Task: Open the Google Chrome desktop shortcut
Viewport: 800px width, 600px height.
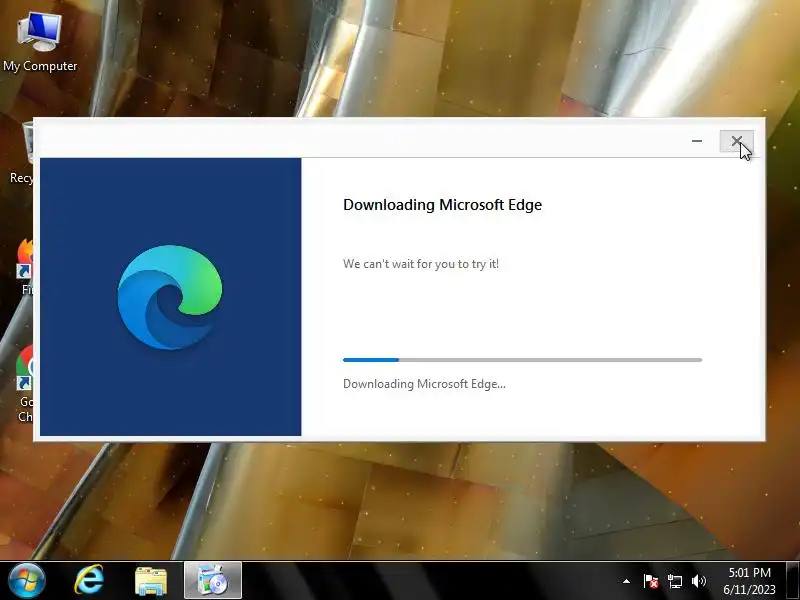Action: coord(24,384)
